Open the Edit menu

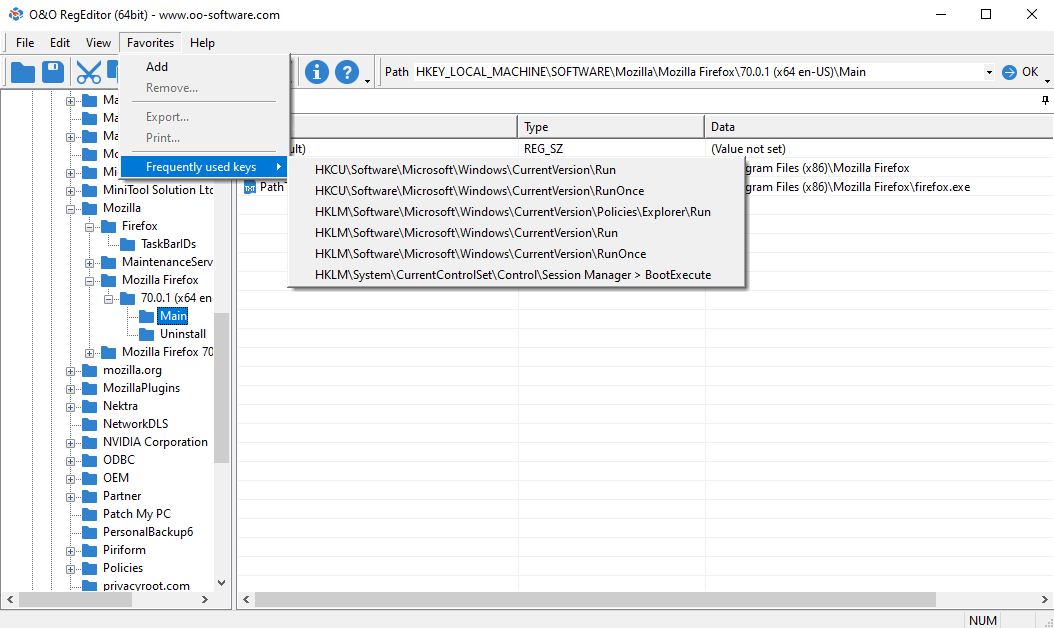(x=60, y=42)
